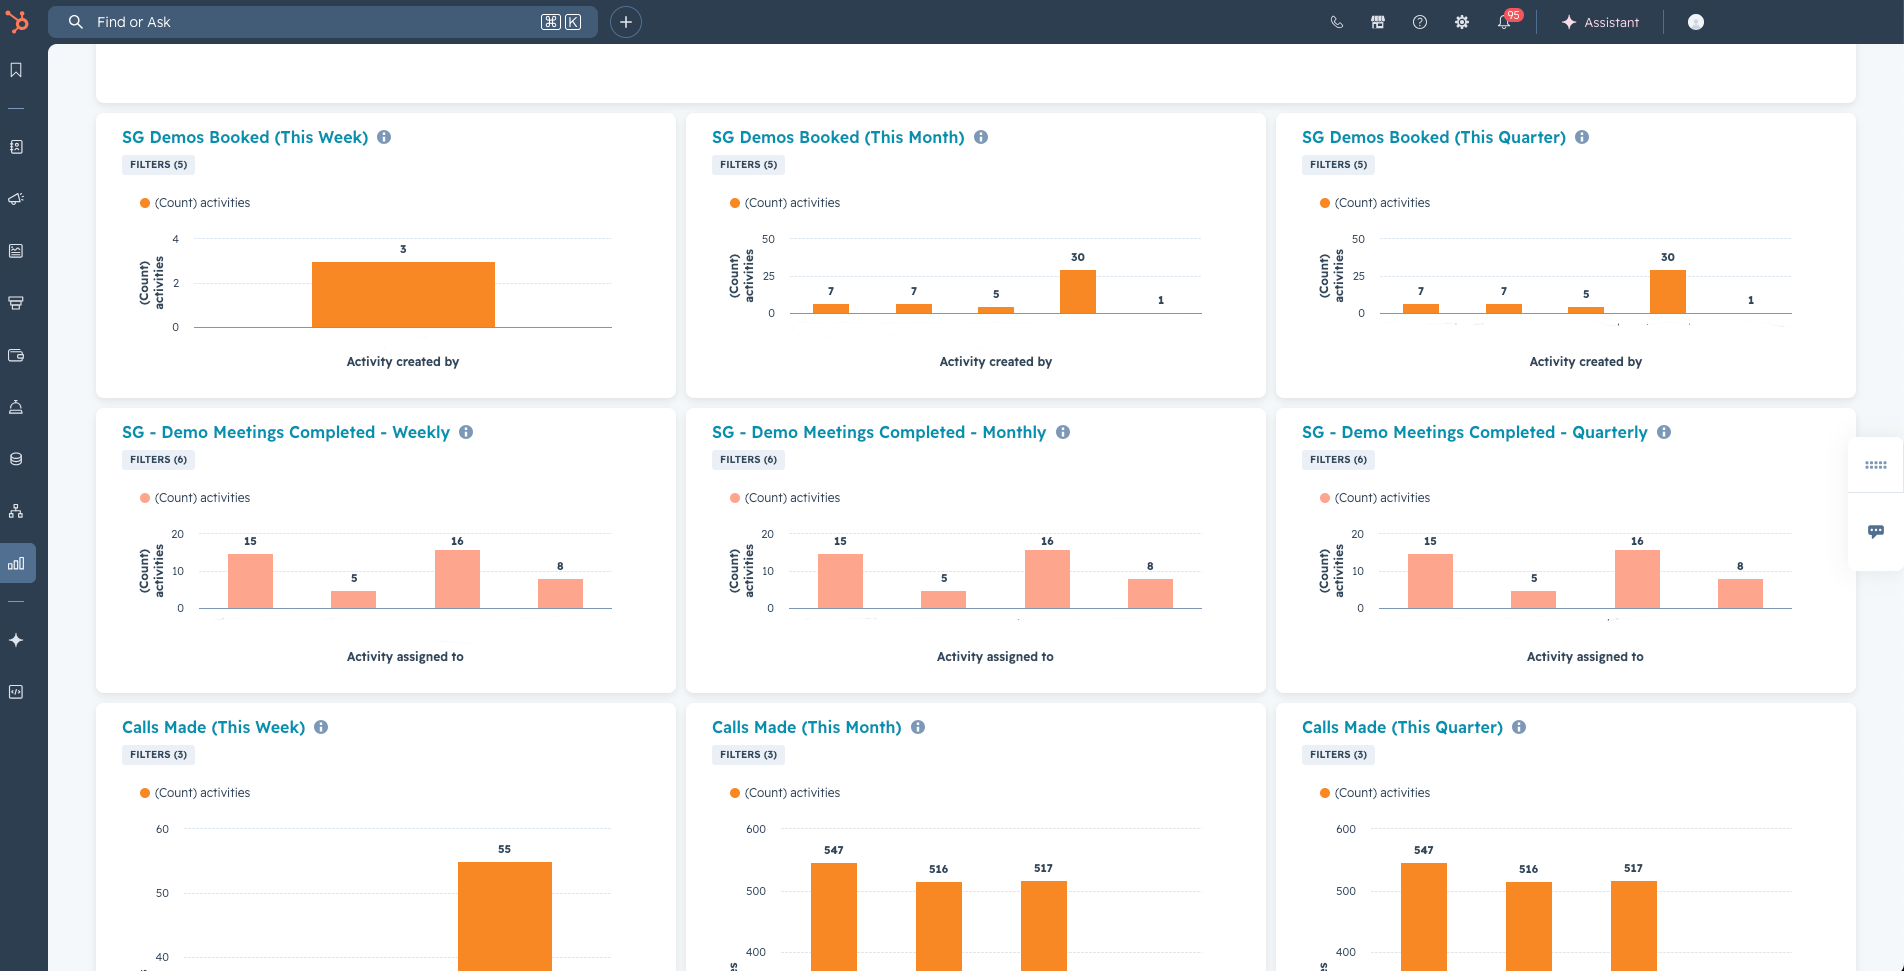Image resolution: width=1904 pixels, height=971 pixels.
Task: Open the Marketing megaphone sidebar menu
Action: (16, 199)
